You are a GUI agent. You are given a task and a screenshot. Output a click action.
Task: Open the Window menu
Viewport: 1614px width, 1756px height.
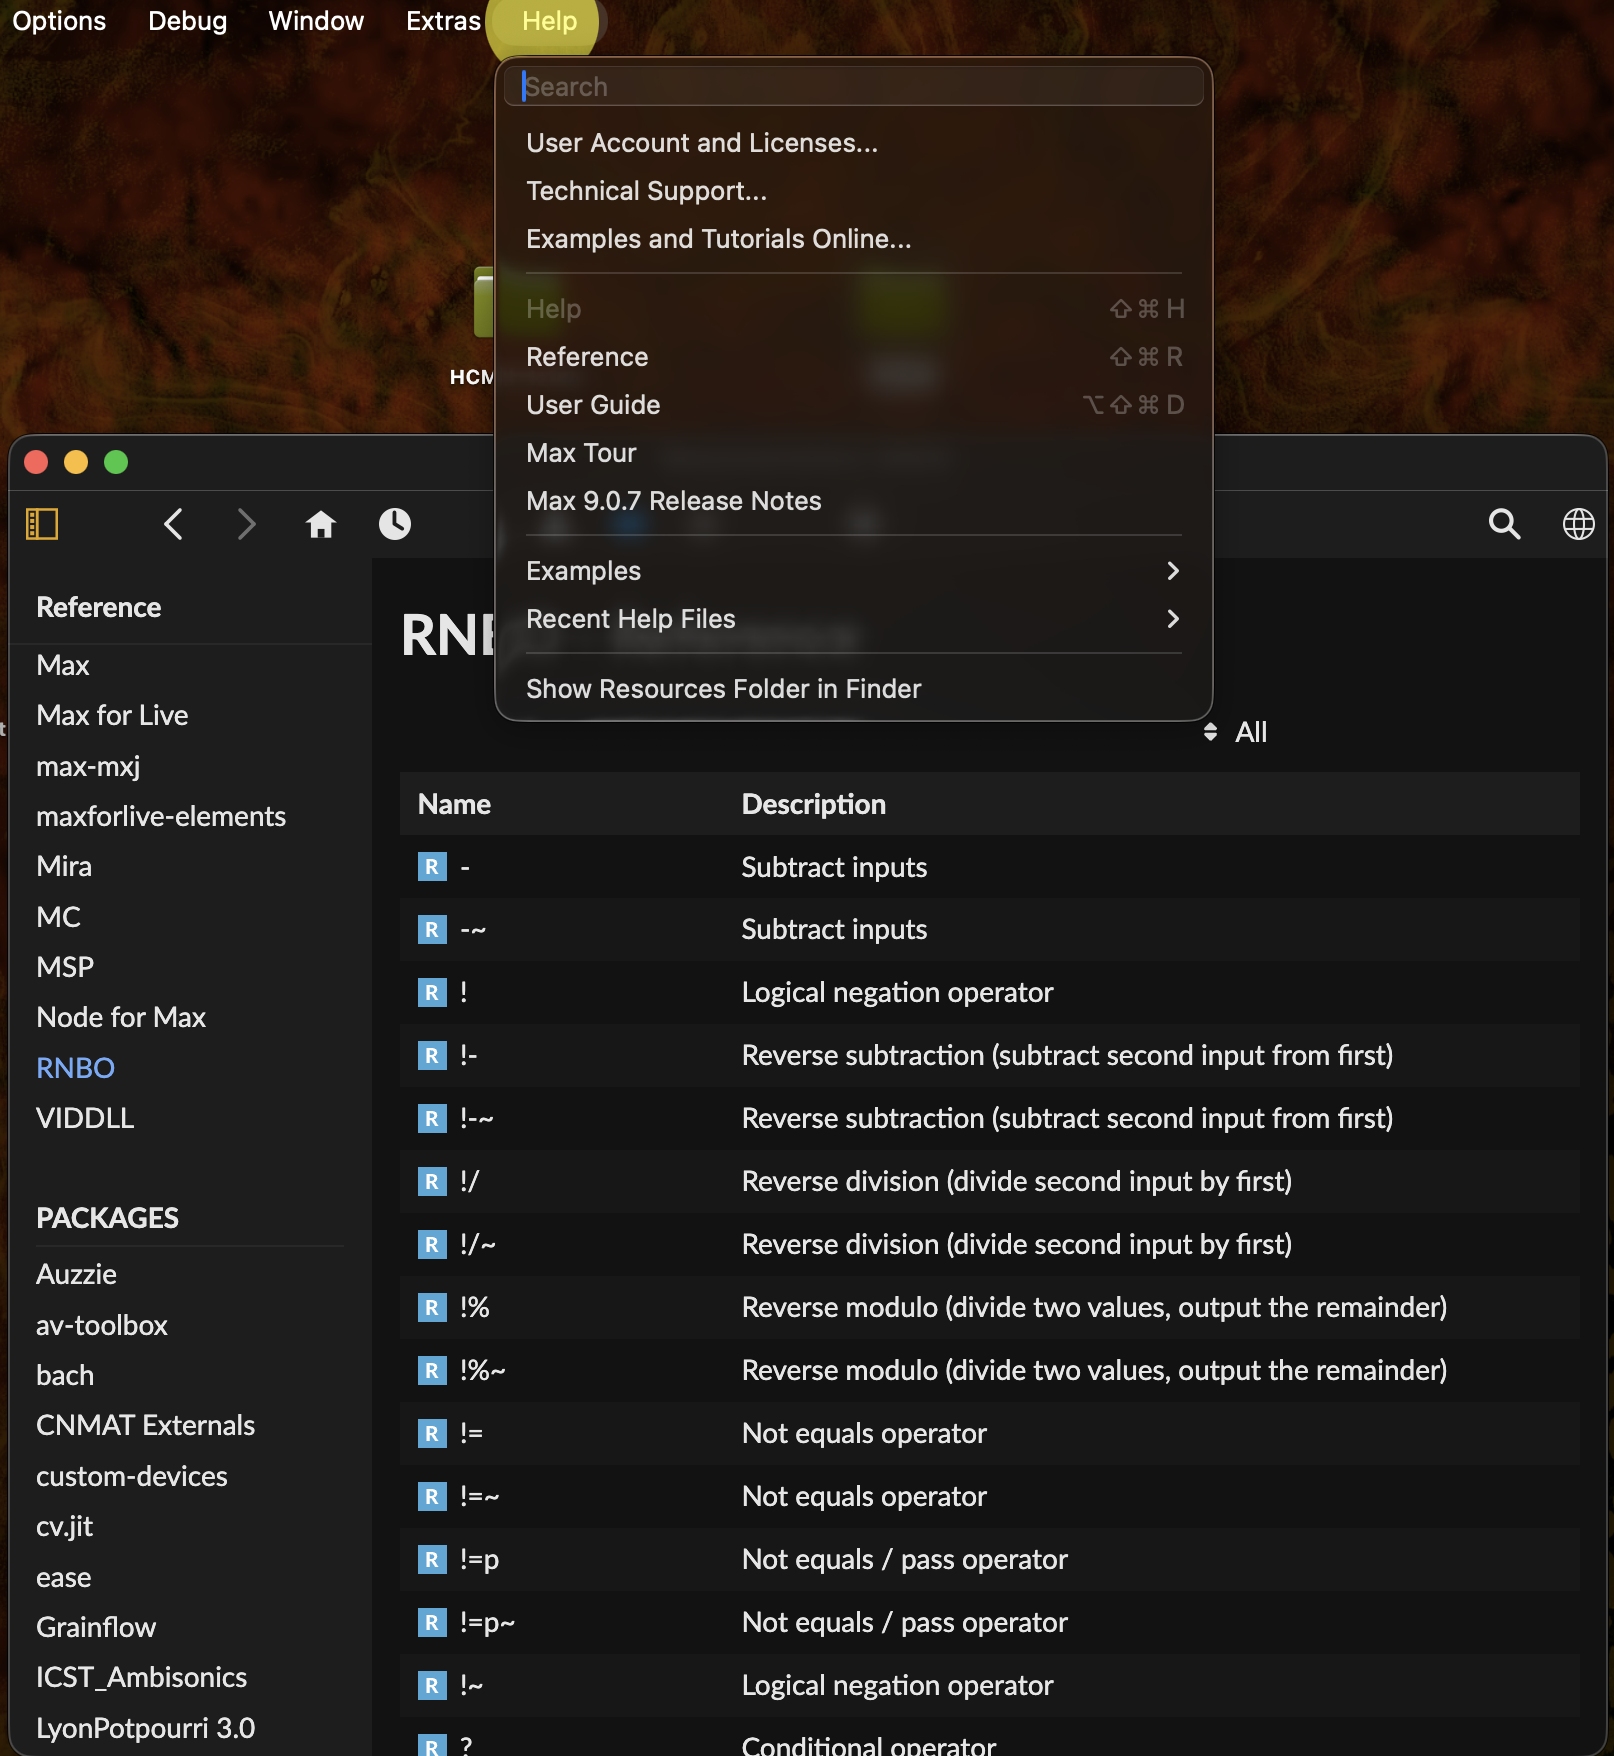tap(316, 21)
